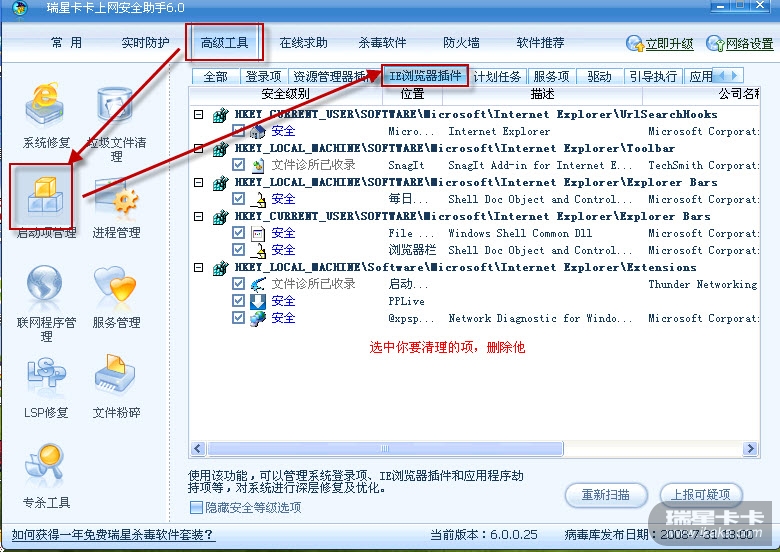Collapse the Internet Explorer\Extensions group
The width and height of the screenshot is (780, 552).
tap(198, 268)
